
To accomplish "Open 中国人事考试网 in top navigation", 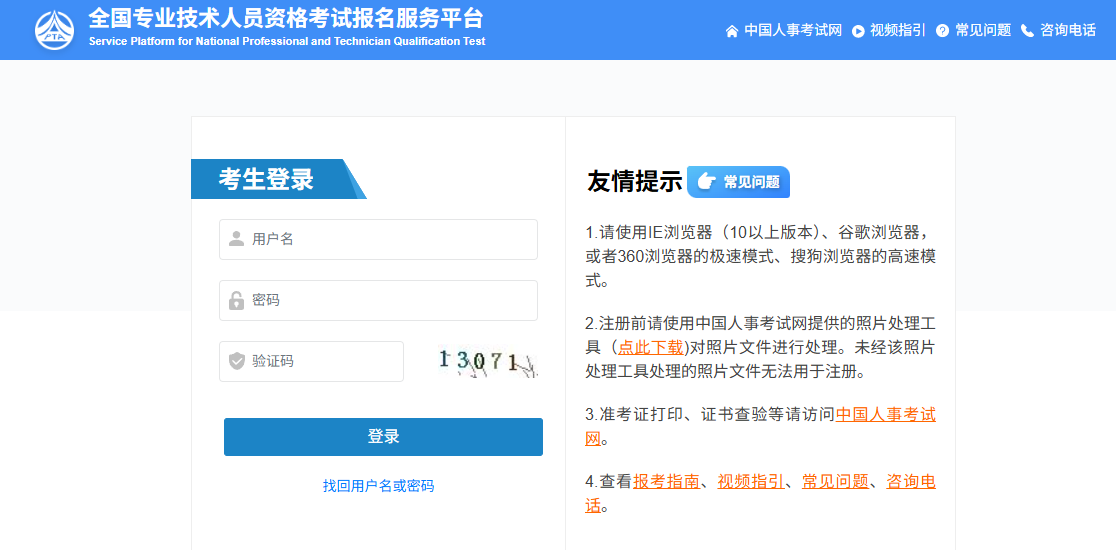I will [793, 30].
